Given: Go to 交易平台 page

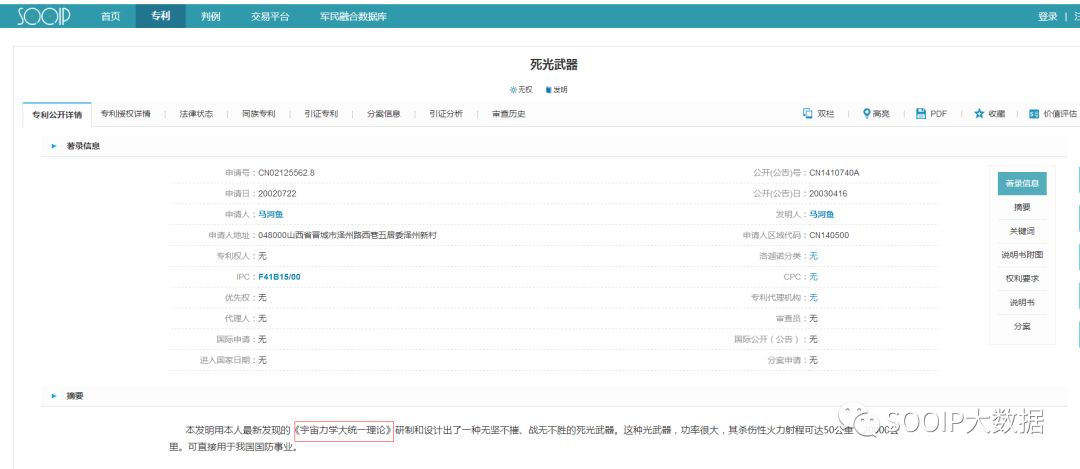Looking at the screenshot, I should pyautogui.click(x=270, y=17).
